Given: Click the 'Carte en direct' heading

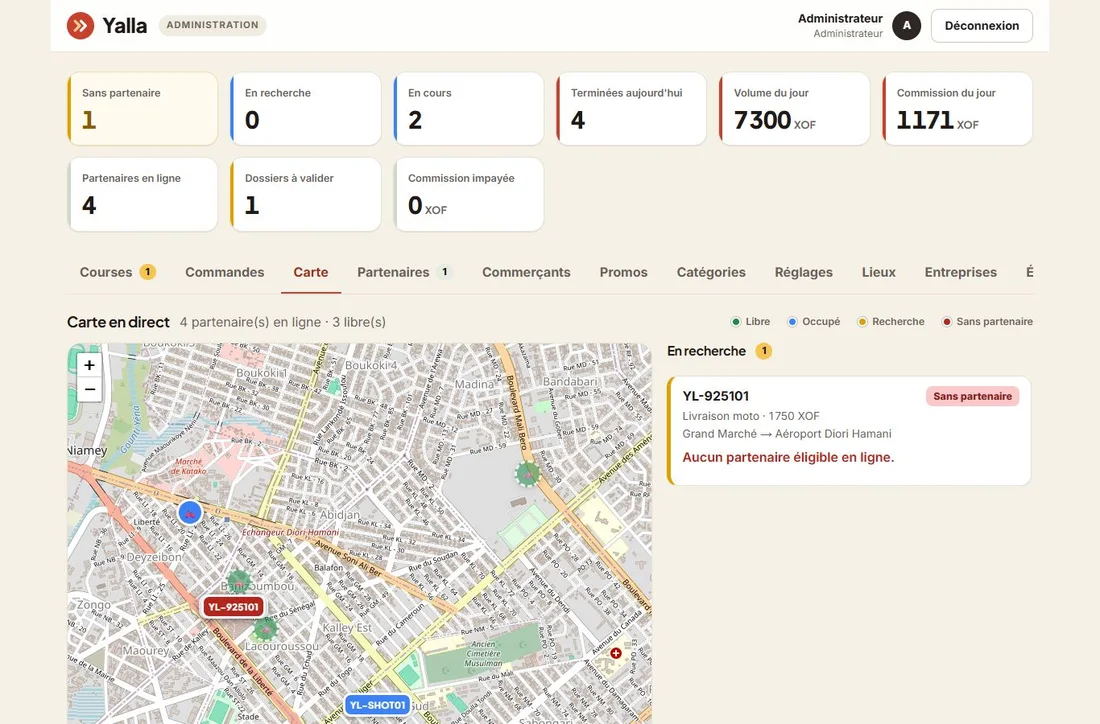Looking at the screenshot, I should coord(118,322).
